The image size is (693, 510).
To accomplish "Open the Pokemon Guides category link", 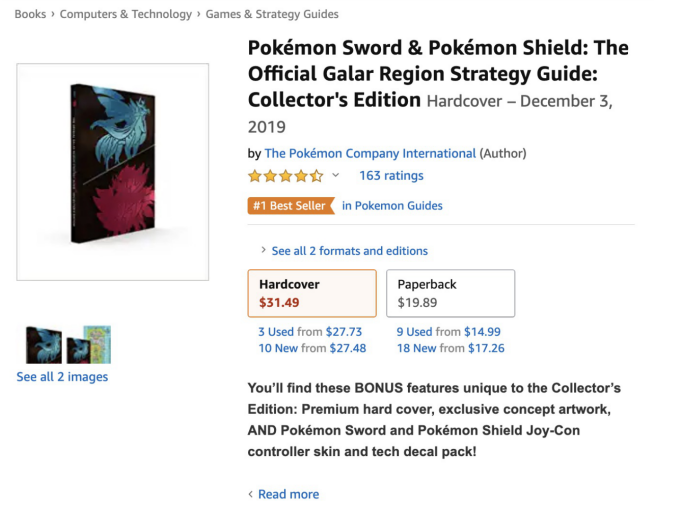I will [x=392, y=206].
